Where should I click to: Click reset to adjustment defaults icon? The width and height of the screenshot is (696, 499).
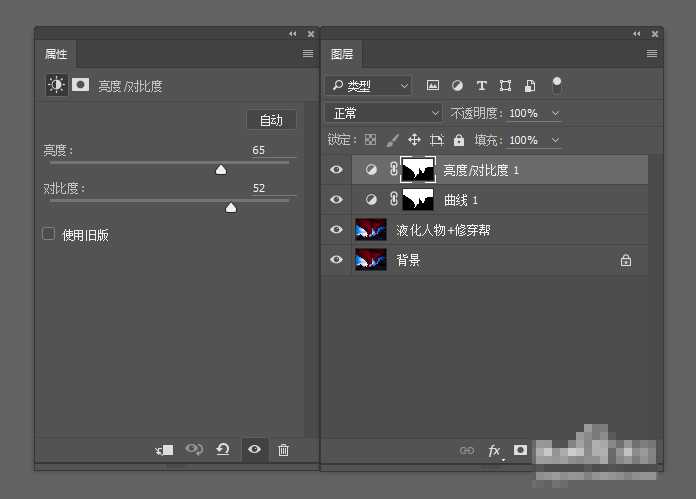pos(223,450)
